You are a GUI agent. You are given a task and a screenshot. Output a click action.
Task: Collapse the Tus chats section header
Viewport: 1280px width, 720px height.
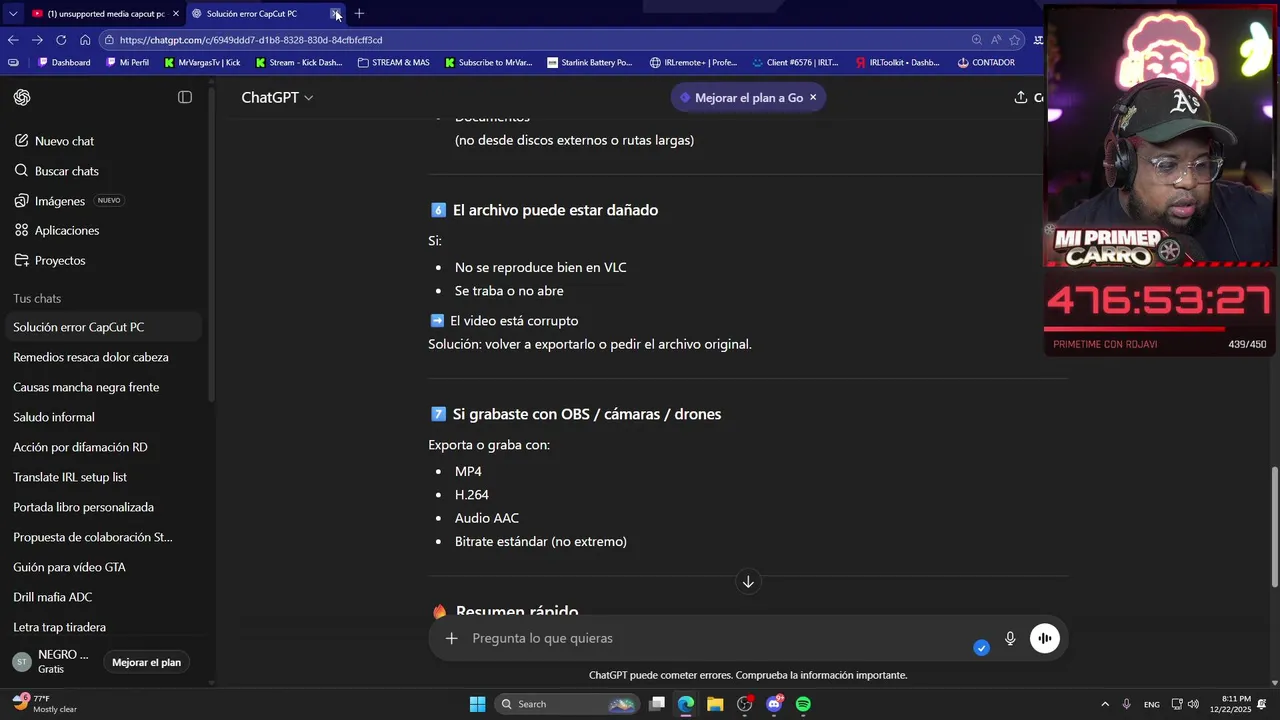[x=37, y=298]
